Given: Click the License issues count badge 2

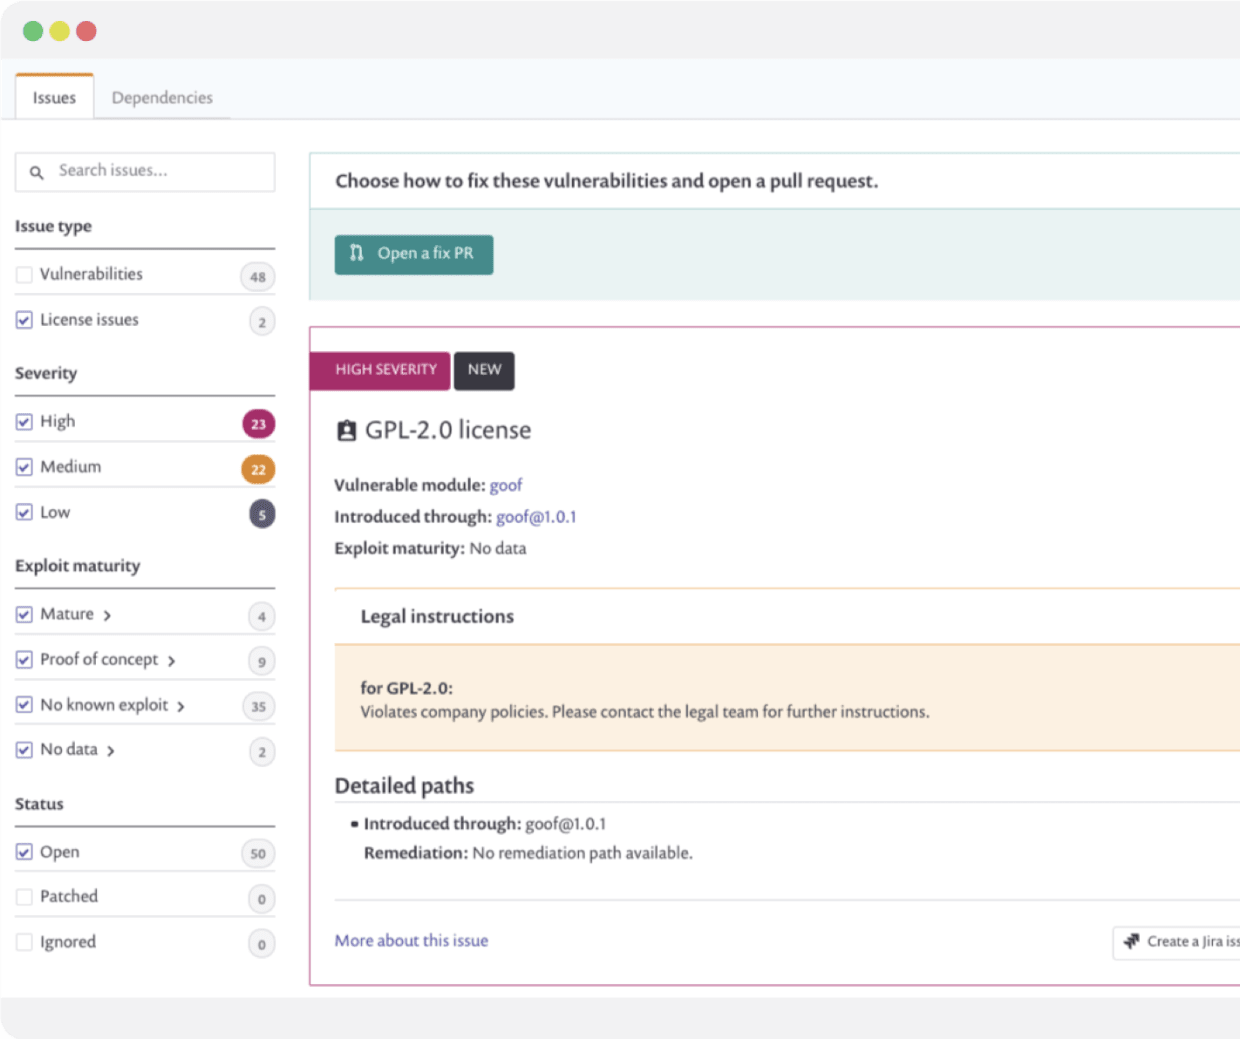Looking at the screenshot, I should pos(262,322).
